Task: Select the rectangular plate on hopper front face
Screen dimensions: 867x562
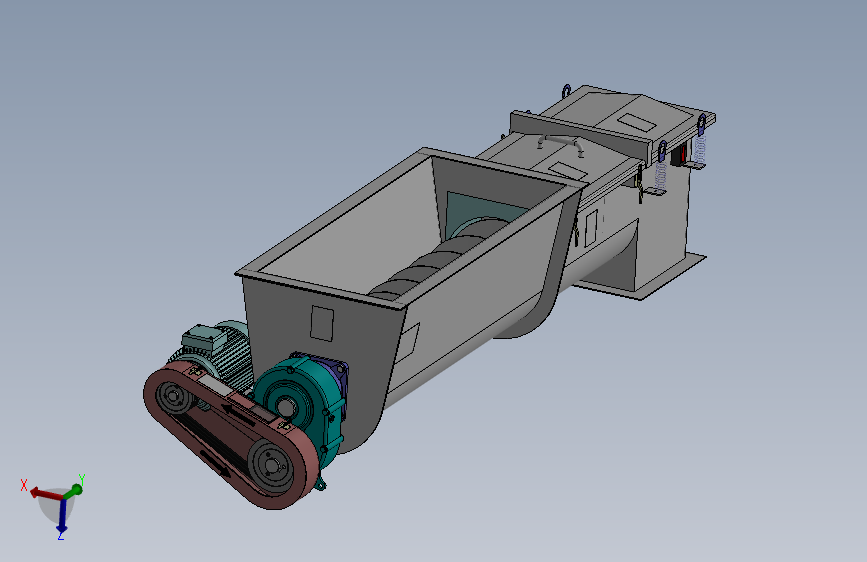Action: (x=322, y=323)
